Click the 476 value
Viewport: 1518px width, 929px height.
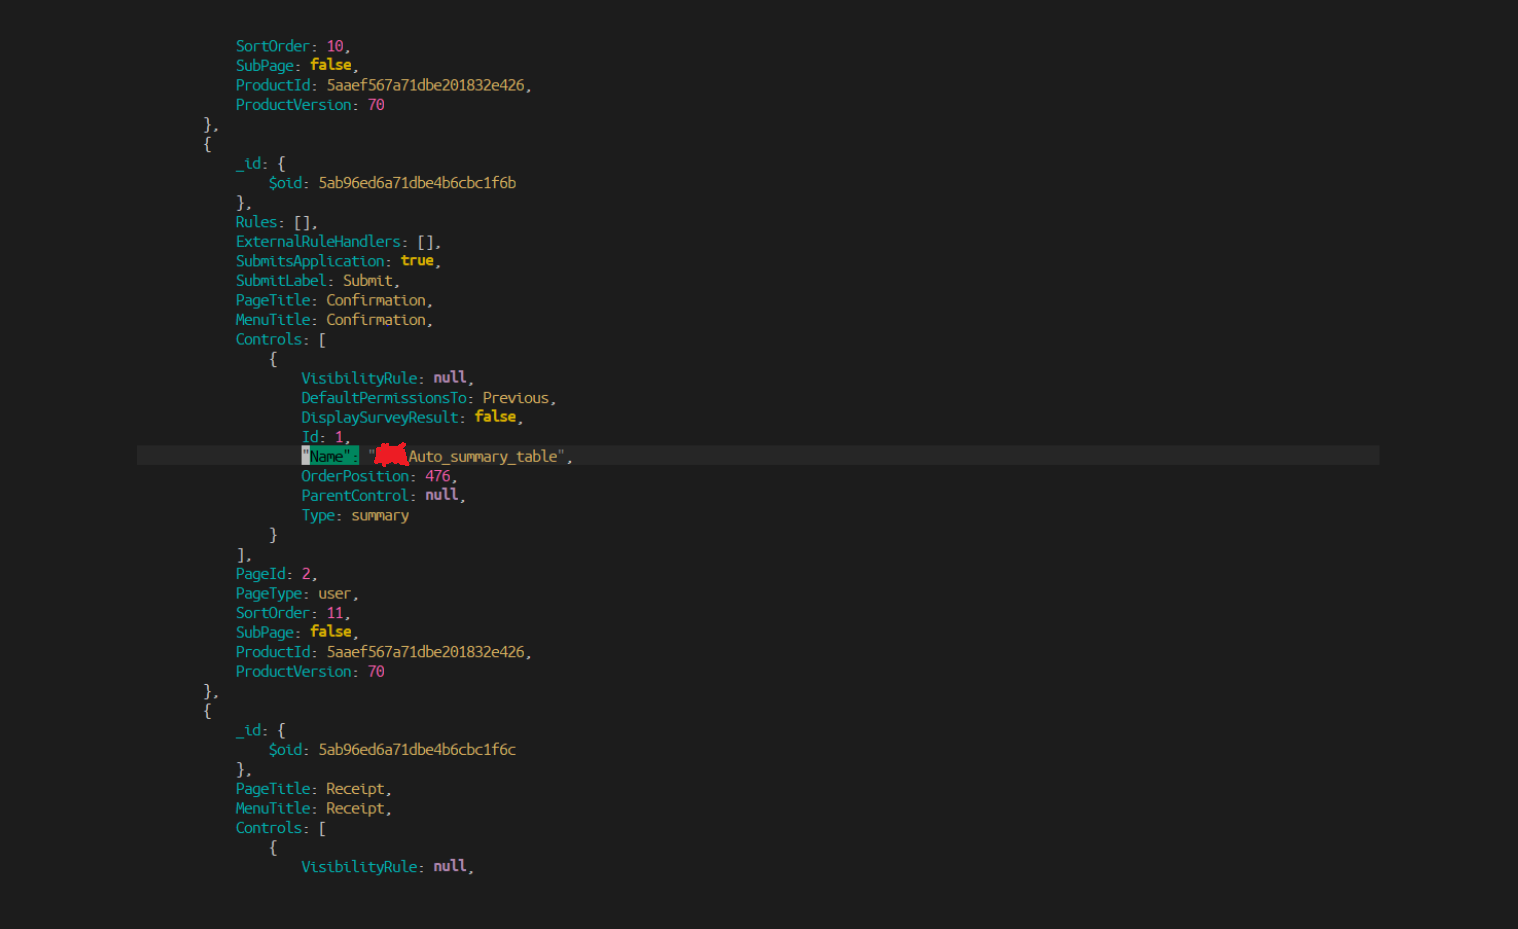437,476
